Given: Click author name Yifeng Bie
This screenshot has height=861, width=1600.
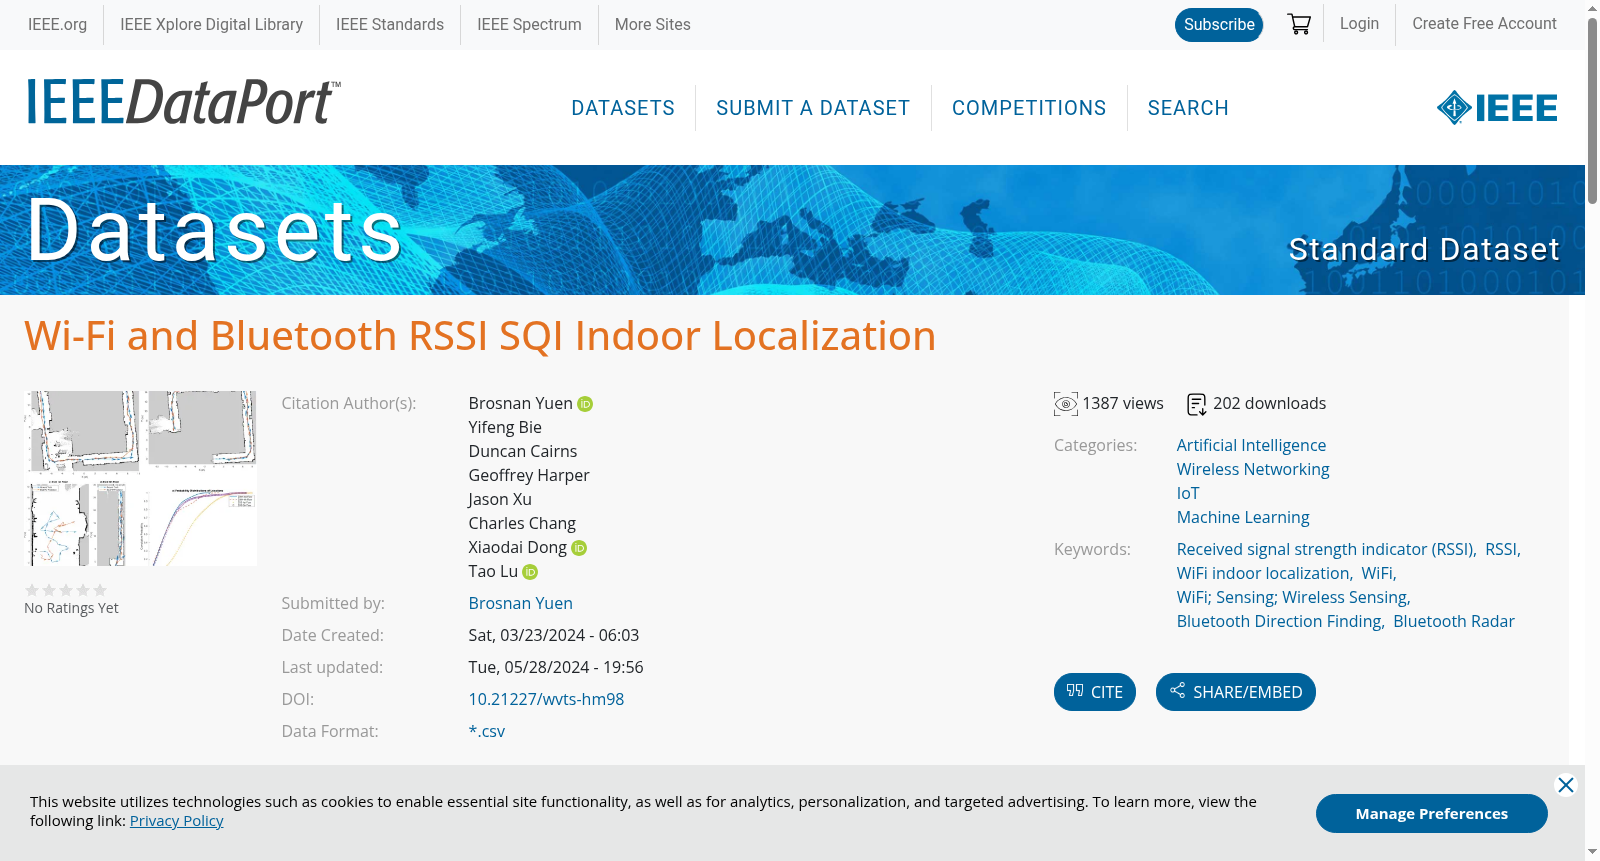Looking at the screenshot, I should click(x=505, y=428).
